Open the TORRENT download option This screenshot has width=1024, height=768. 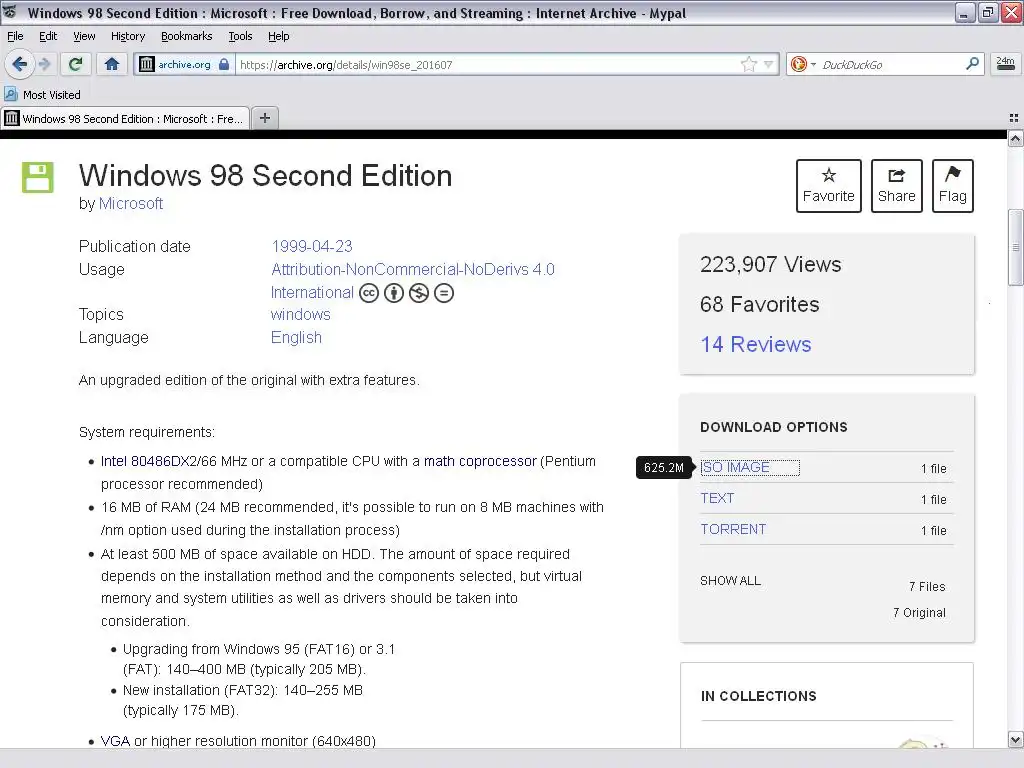733,529
